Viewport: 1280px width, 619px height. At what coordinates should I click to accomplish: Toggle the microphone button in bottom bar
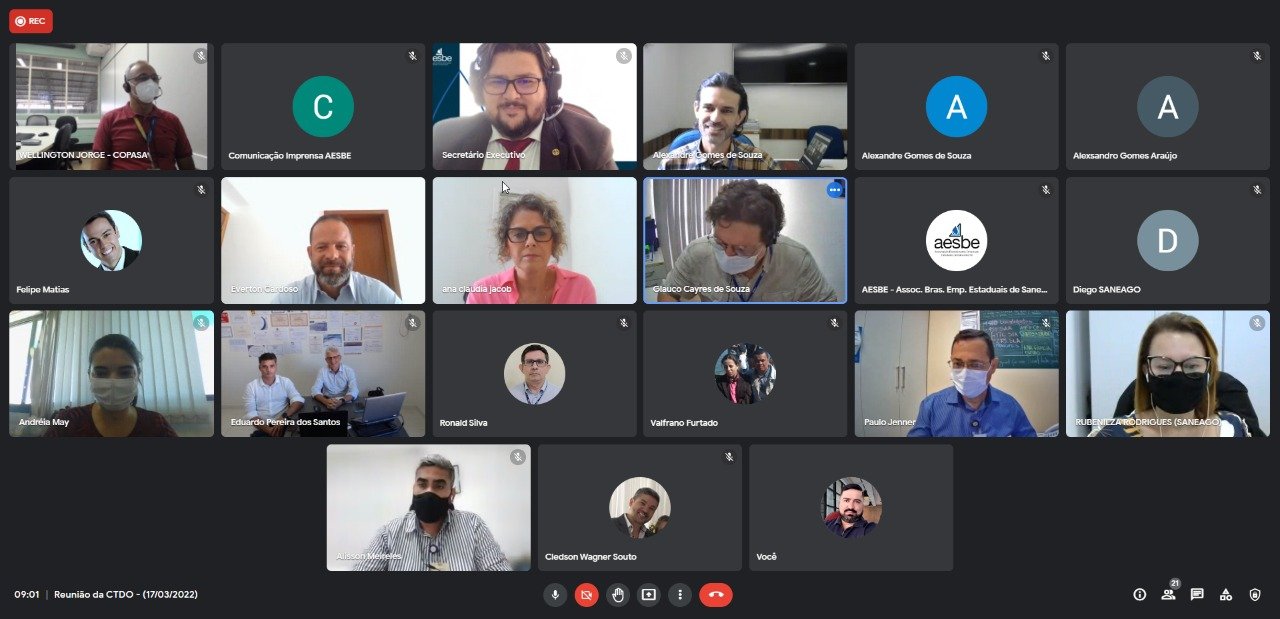pyautogui.click(x=555, y=595)
